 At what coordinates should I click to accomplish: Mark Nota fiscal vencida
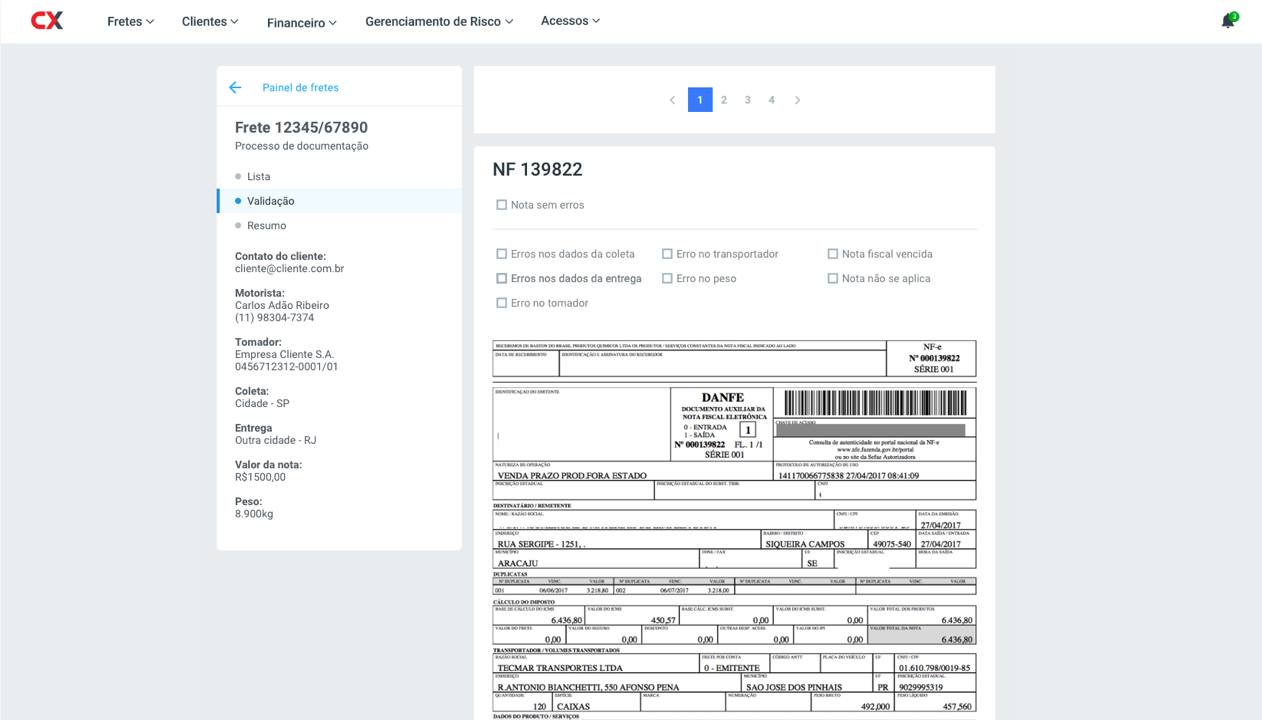click(832, 253)
